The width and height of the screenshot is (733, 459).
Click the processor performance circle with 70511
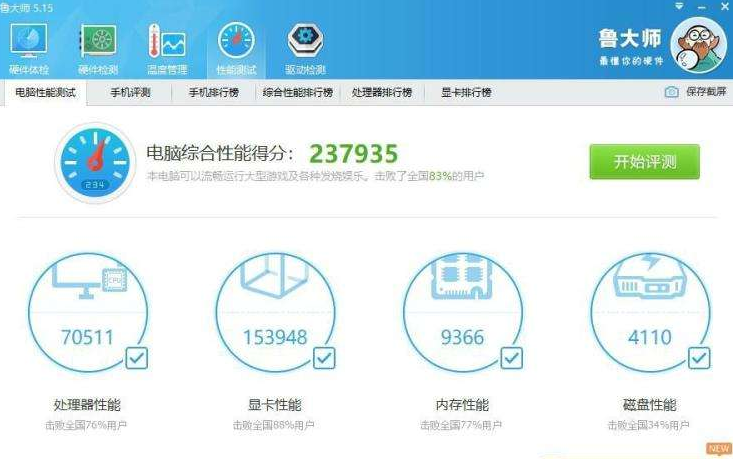pyautogui.click(x=87, y=312)
